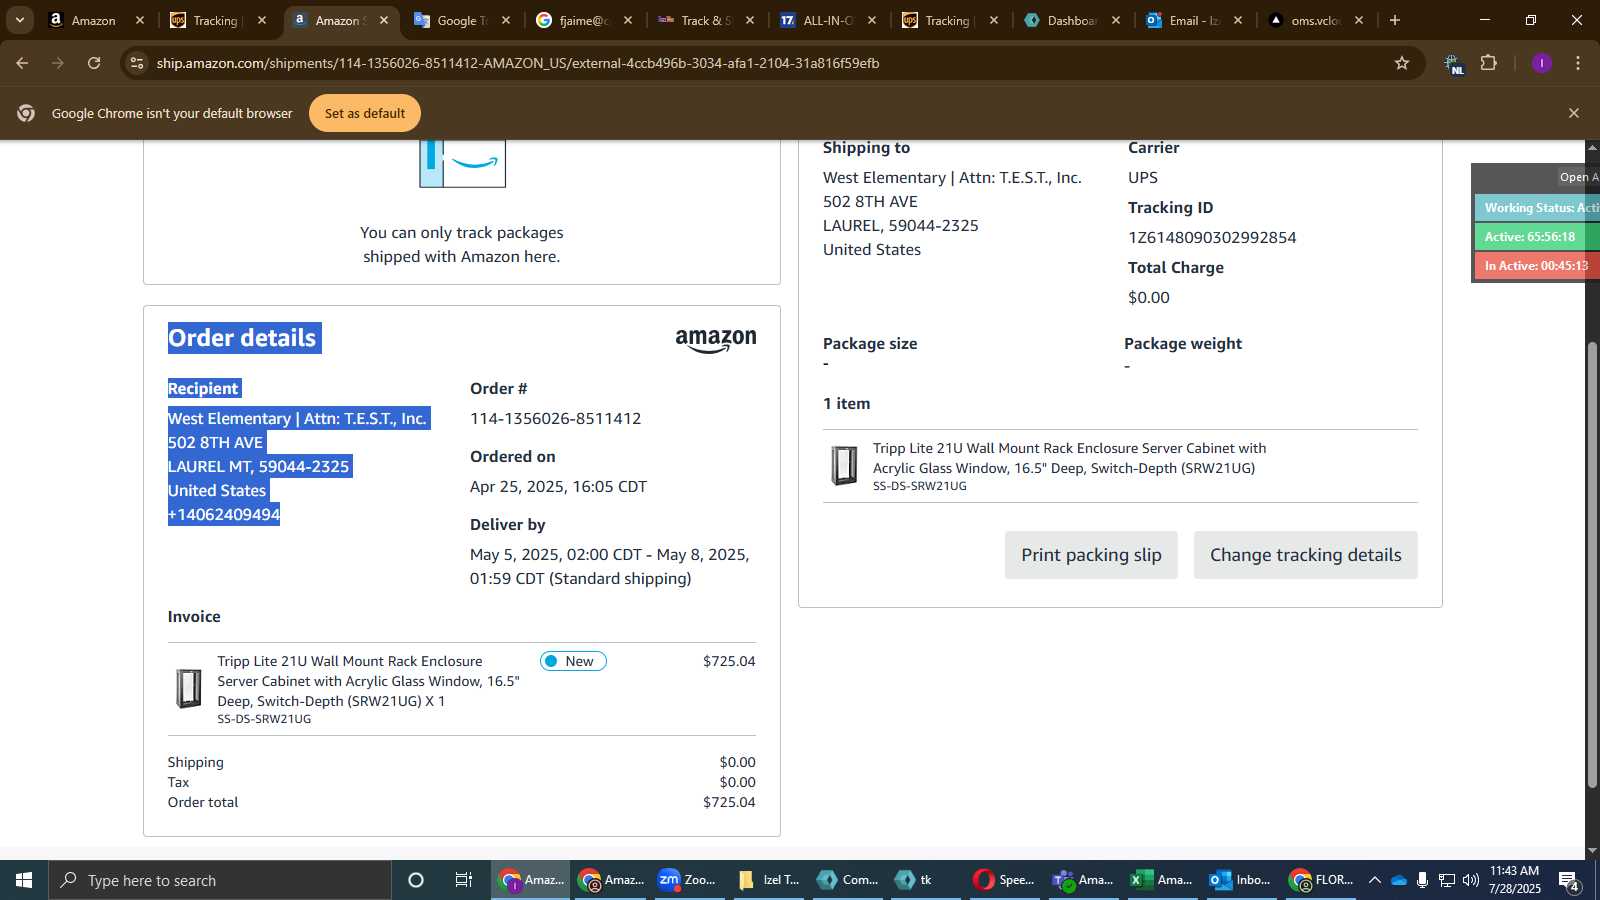This screenshot has height=900, width=1600.
Task: Click the OneDrive cloud tray icon
Action: [1399, 880]
